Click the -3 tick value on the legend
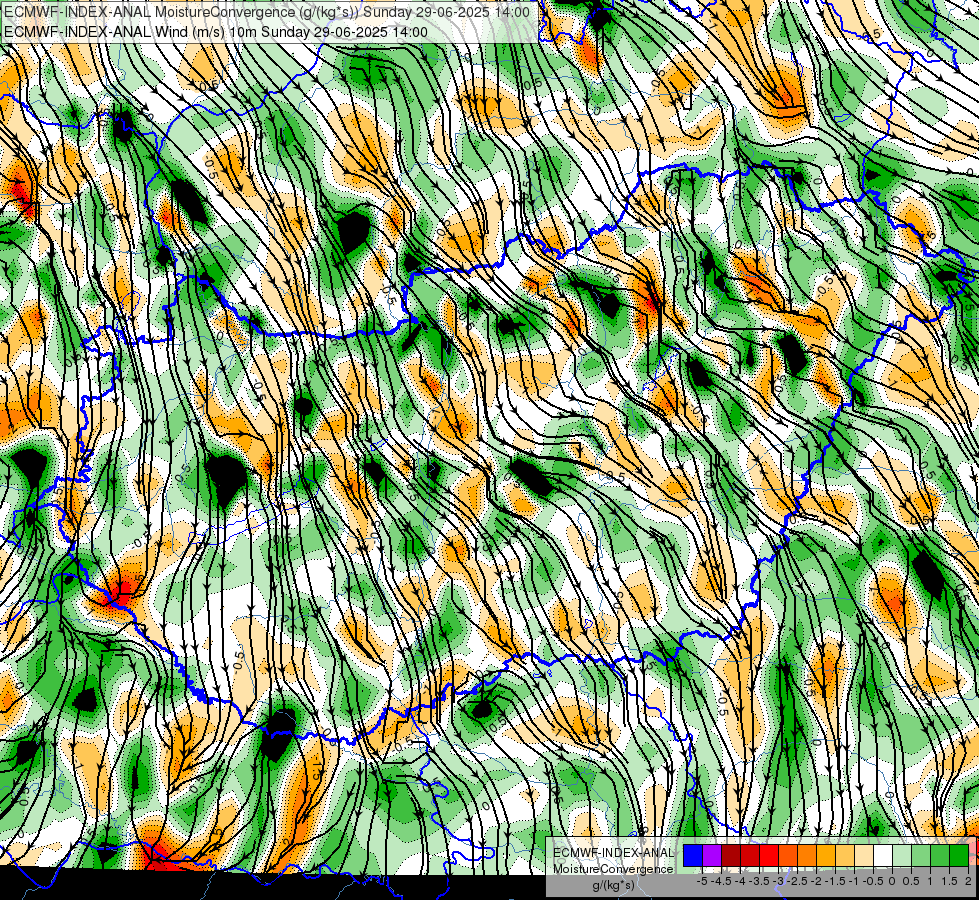Viewport: 979px width, 900px height. [x=778, y=881]
